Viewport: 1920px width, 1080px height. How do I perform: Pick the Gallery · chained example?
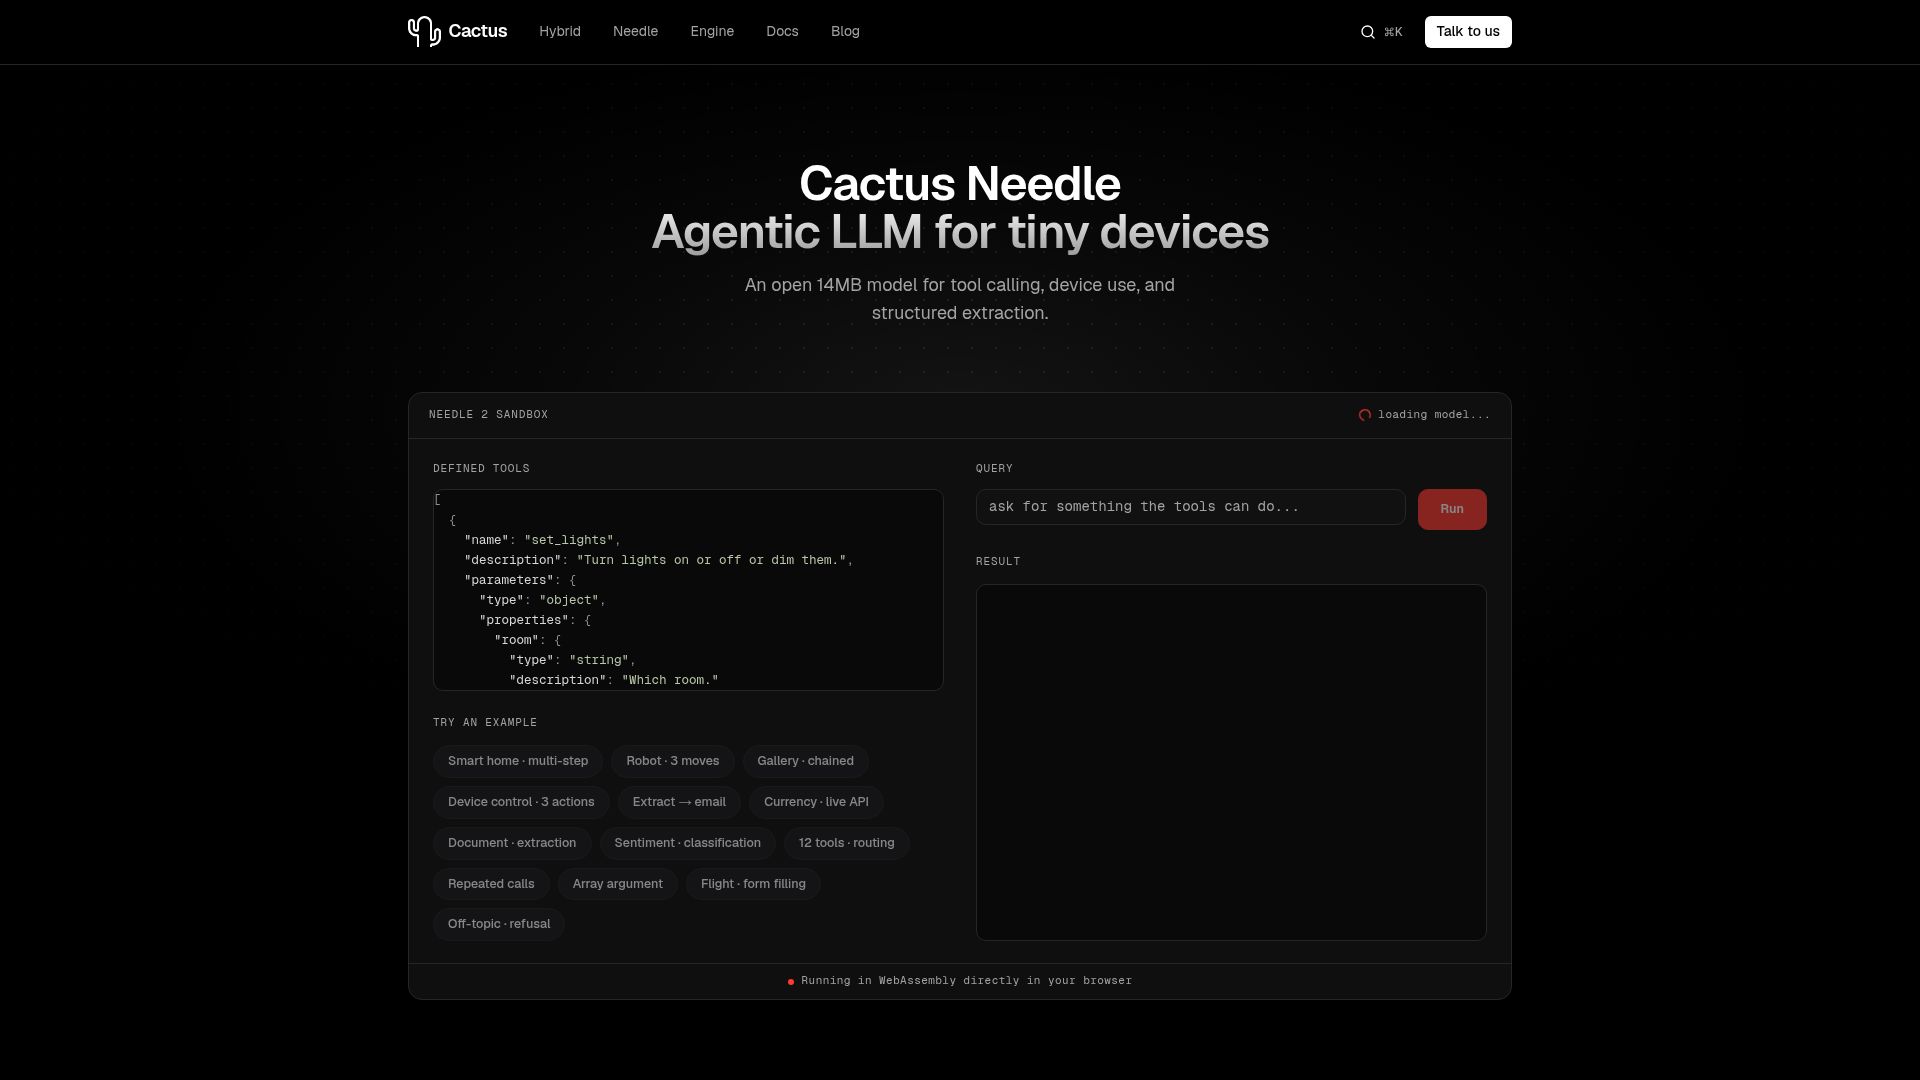click(806, 762)
